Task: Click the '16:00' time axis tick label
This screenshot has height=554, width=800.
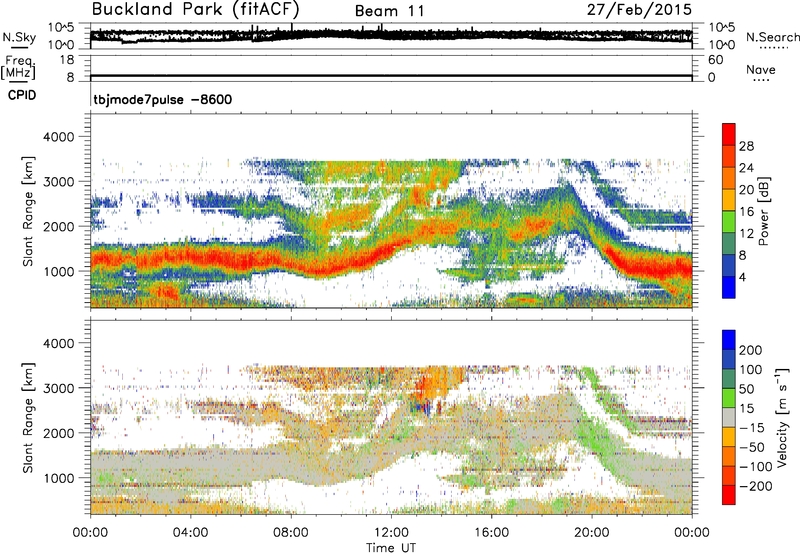Action: pyautogui.click(x=491, y=533)
